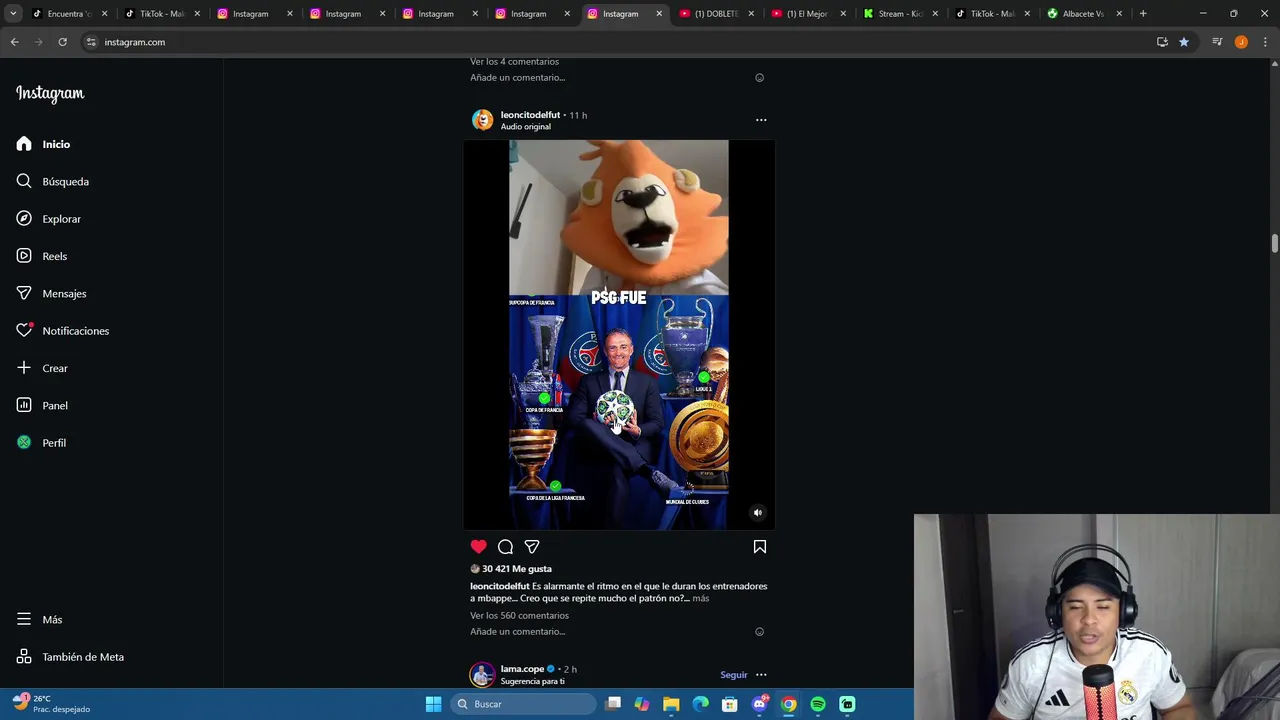Click the site information icon in address bar
Image resolution: width=1280 pixels, height=720 pixels.
click(91, 42)
